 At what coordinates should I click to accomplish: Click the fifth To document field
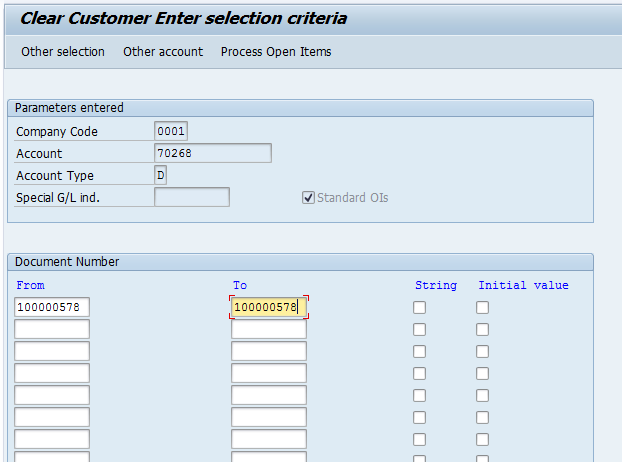point(269,395)
